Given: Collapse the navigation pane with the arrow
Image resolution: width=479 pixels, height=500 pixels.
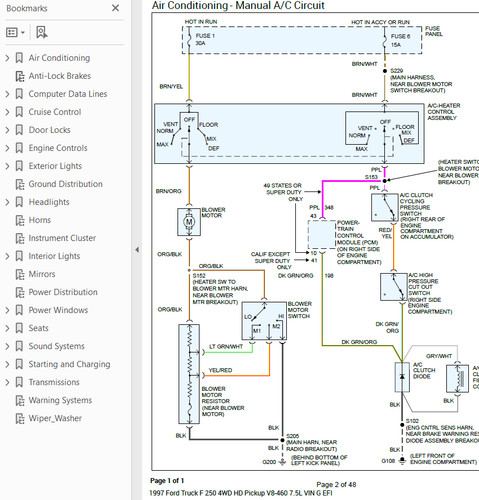Looking at the screenshot, I should click(137, 250).
